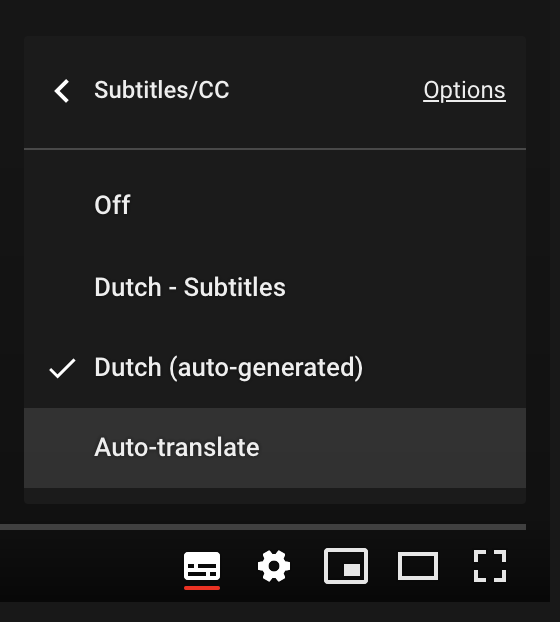Open the Auto-translate language list

click(x=275, y=448)
